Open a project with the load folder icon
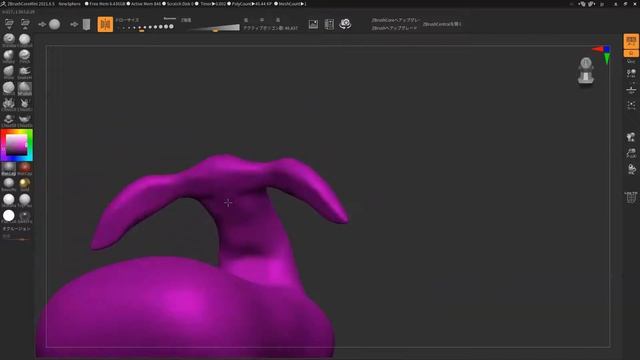The height and width of the screenshot is (360, 640). pos(9,24)
